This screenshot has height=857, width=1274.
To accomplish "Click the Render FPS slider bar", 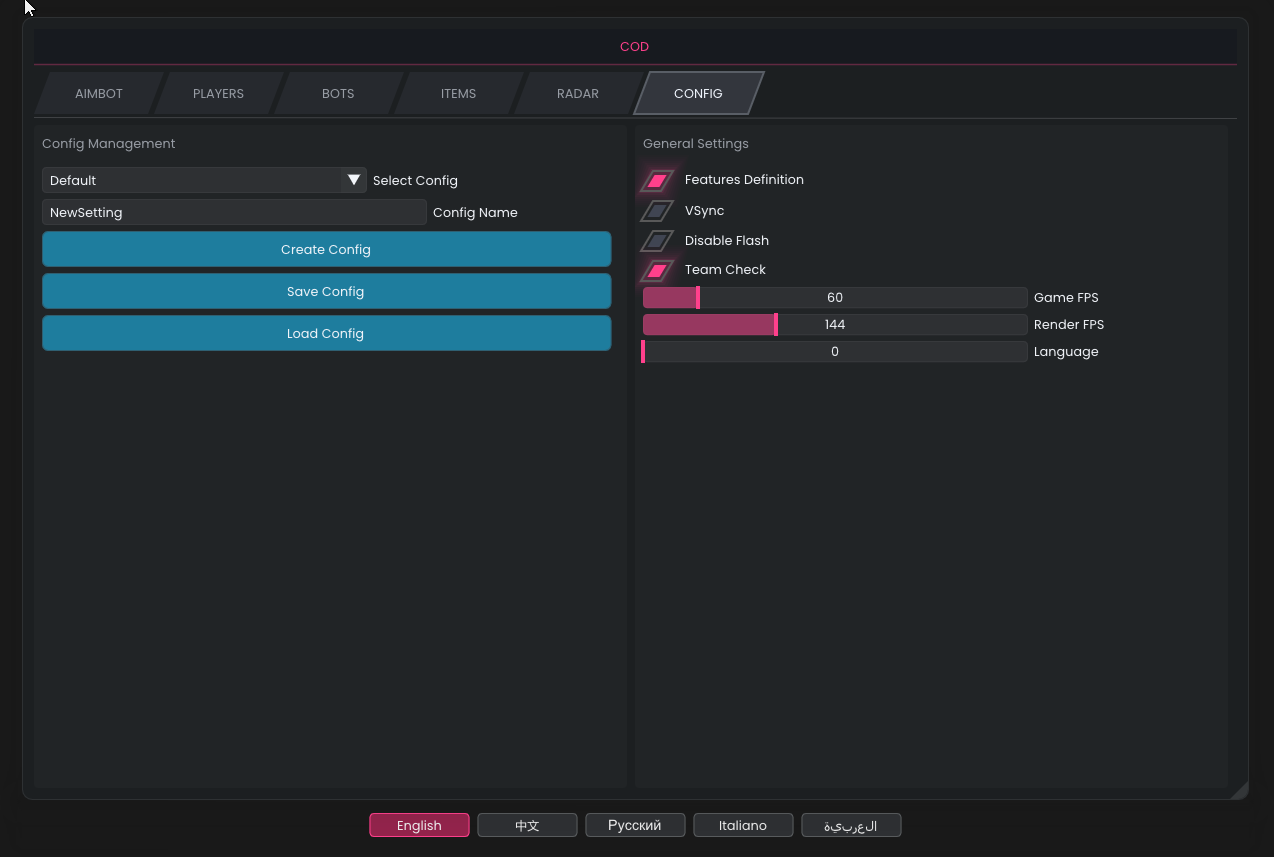I will (835, 325).
